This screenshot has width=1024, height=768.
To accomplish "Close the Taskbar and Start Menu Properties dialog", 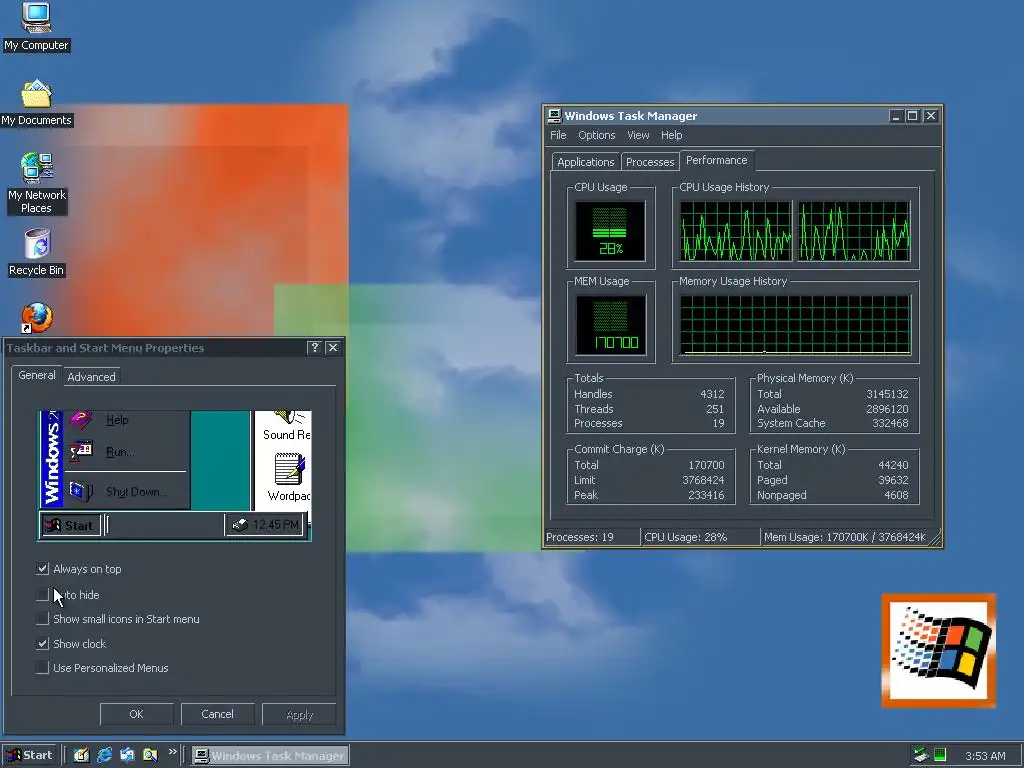I will 333,347.
